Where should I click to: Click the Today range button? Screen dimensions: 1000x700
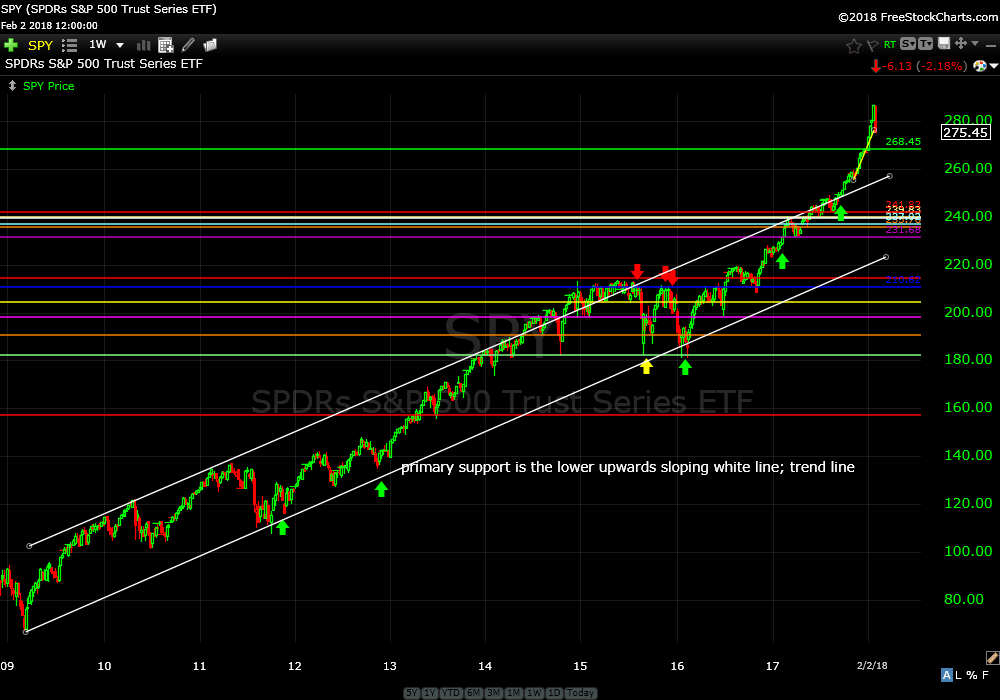pyautogui.click(x=581, y=693)
